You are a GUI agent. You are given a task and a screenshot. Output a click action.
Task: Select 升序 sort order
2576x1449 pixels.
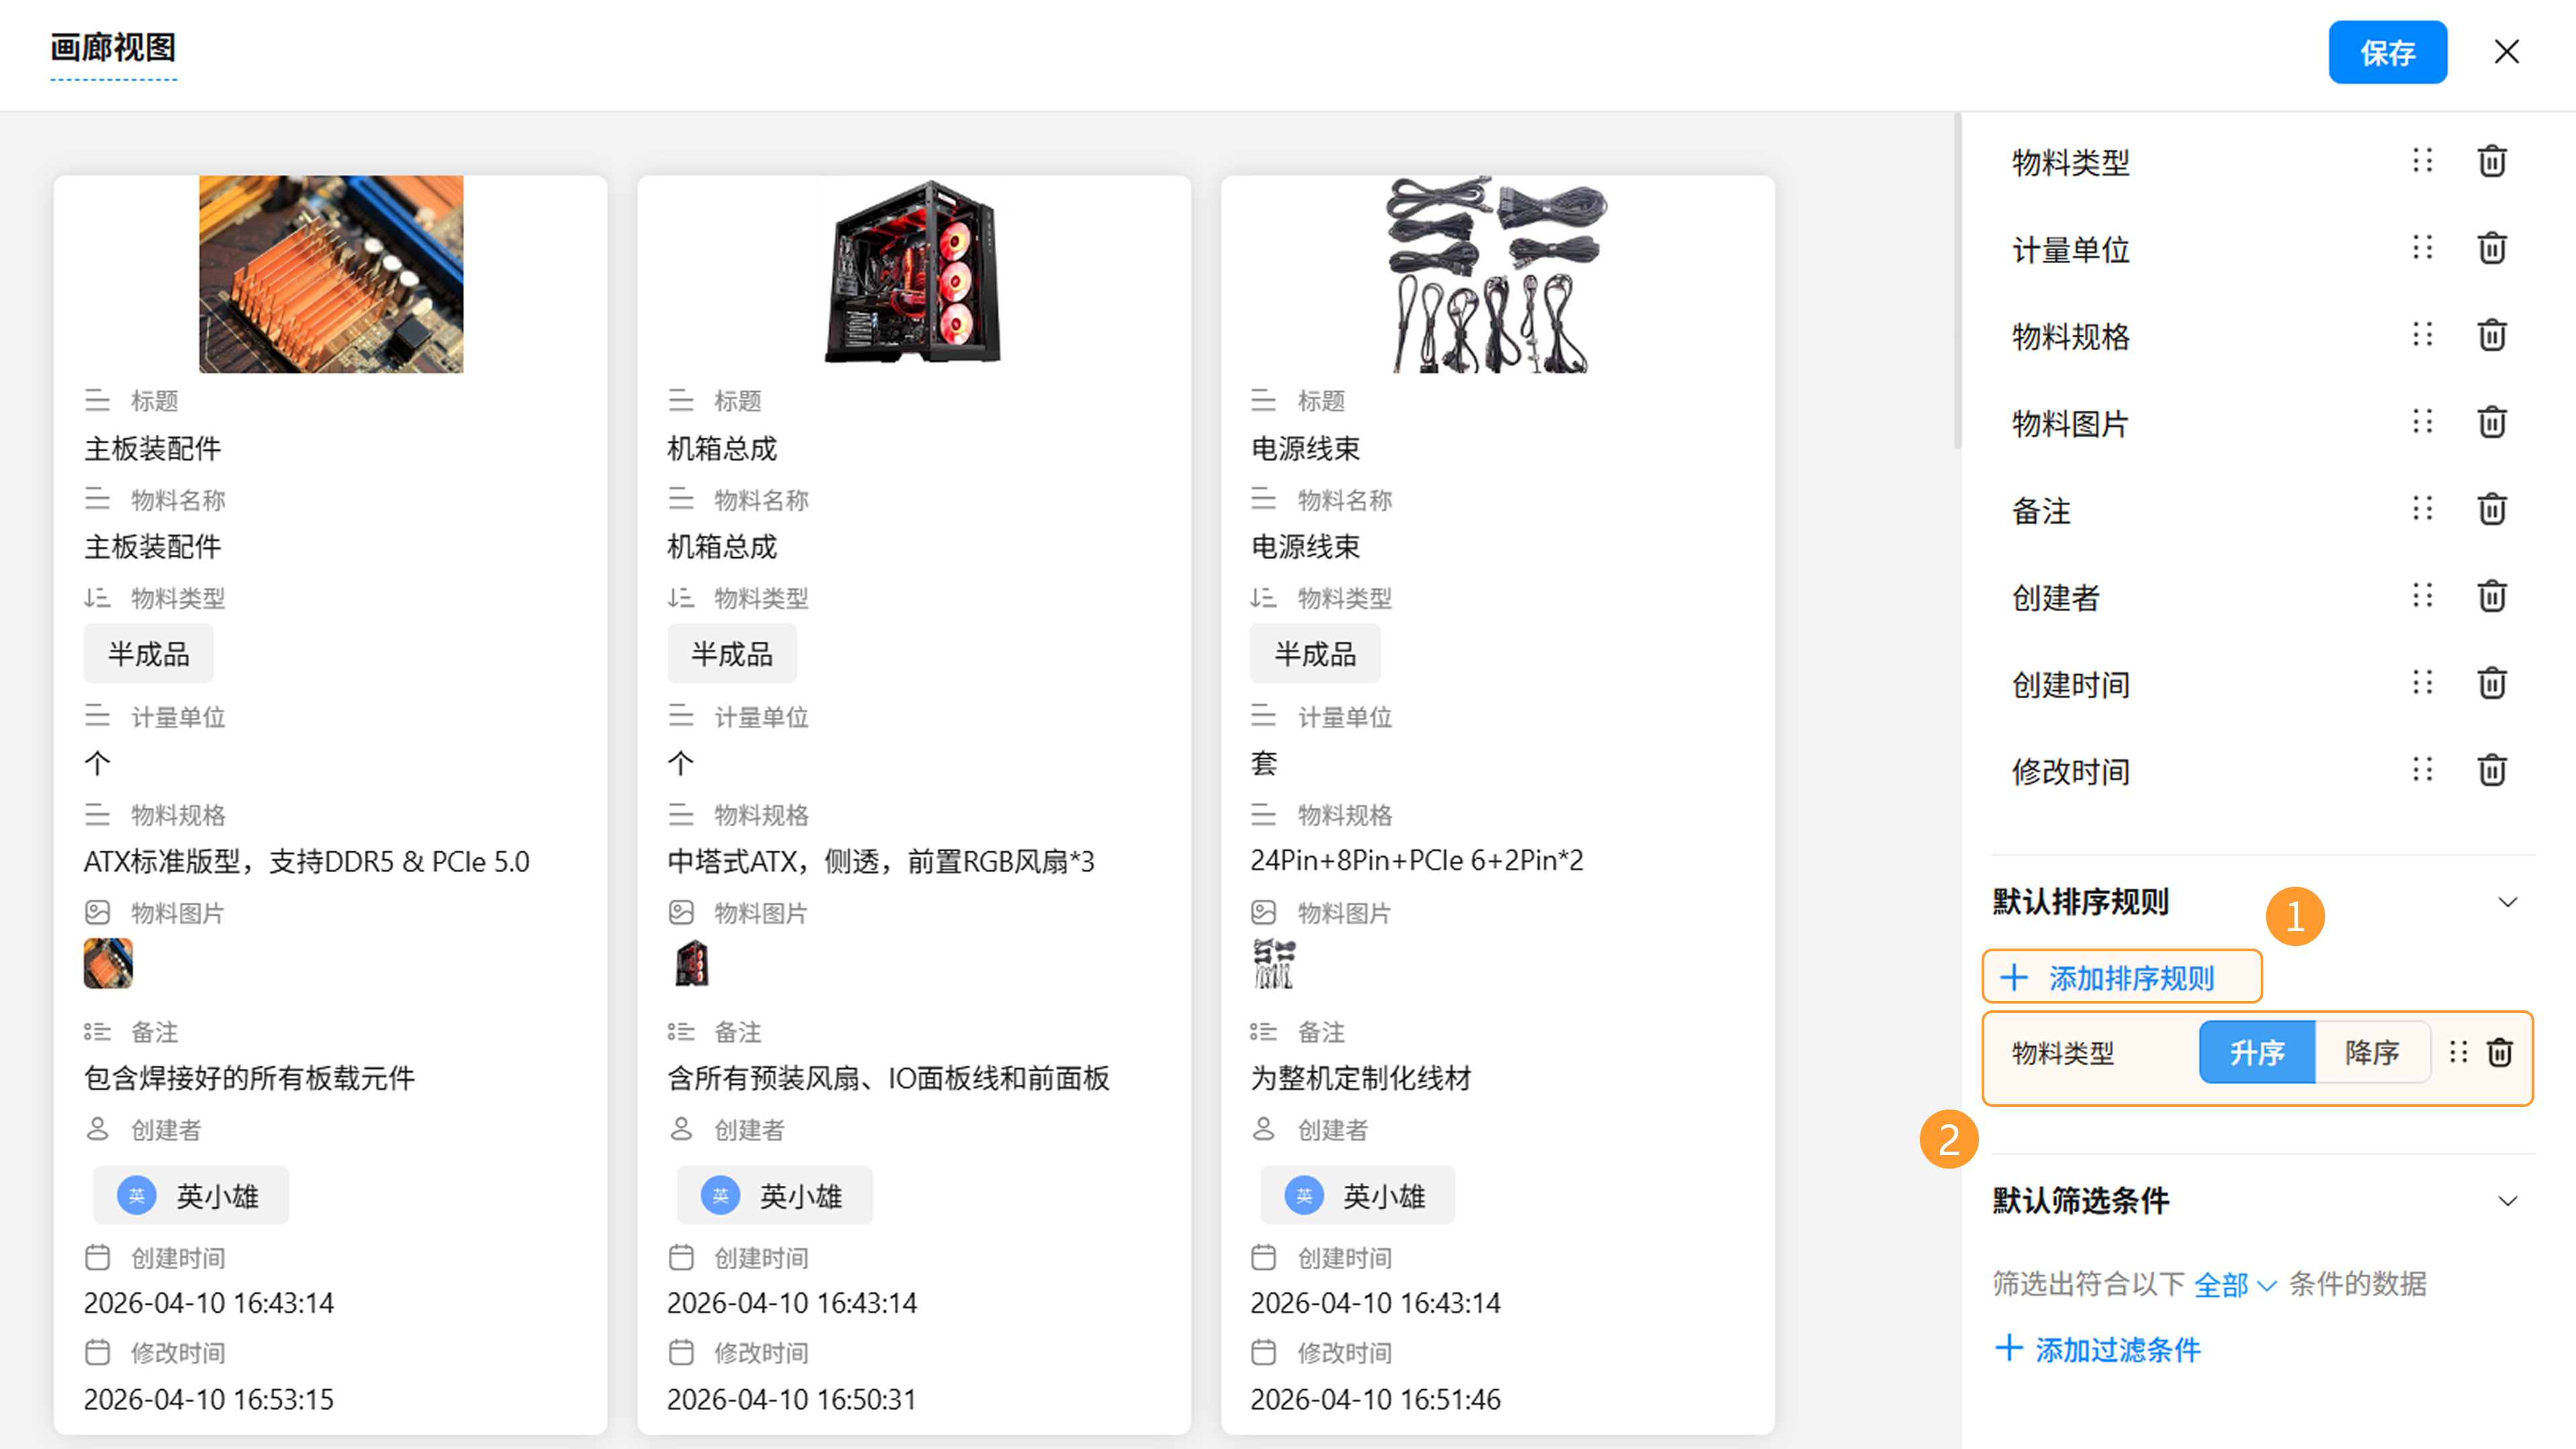(x=2256, y=1052)
